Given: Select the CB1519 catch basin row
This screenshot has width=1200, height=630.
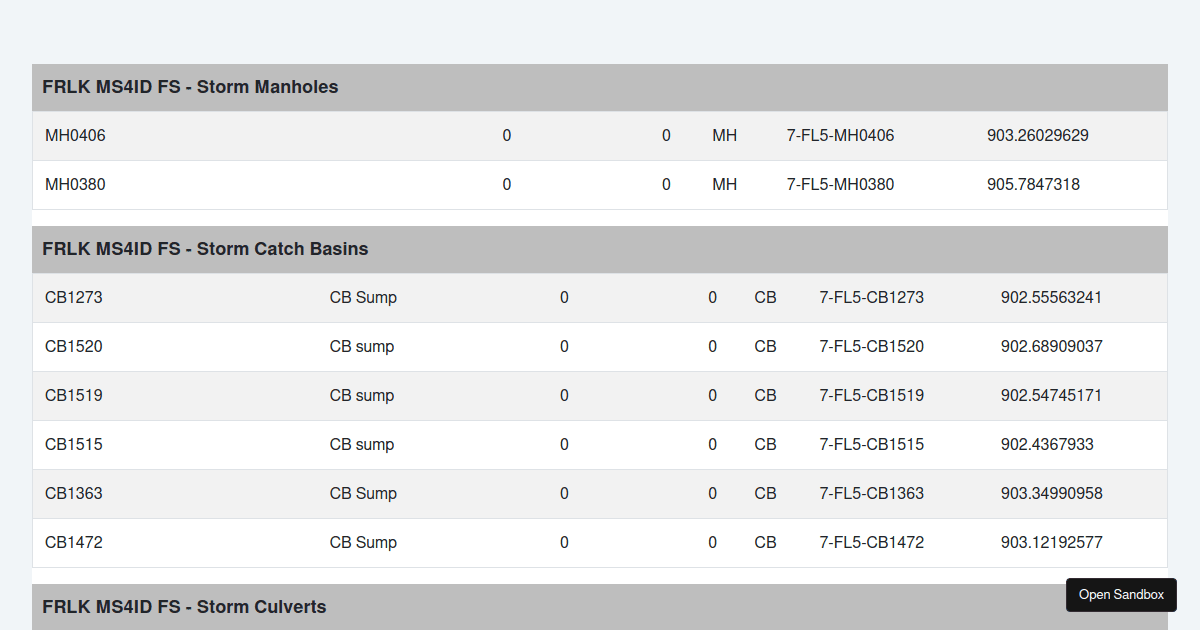Looking at the screenshot, I should [x=74, y=396].
